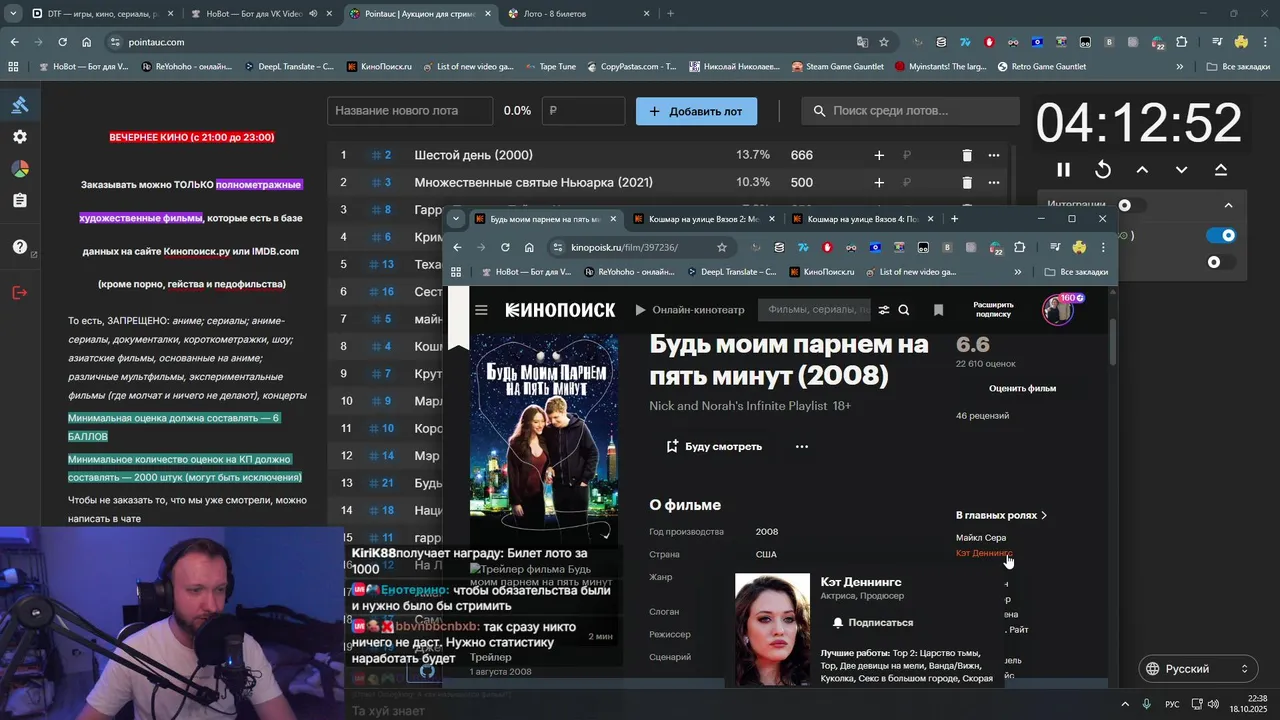The image size is (1280, 720).
Task: Delete the lot Множественные святые Ньюарка (2021)
Action: tap(966, 182)
